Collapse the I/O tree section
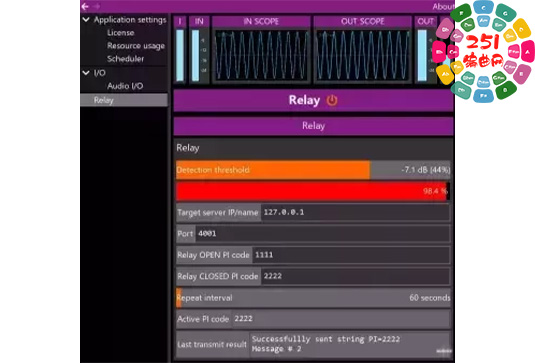Viewport: 535px width, 363px height. pyautogui.click(x=86, y=73)
